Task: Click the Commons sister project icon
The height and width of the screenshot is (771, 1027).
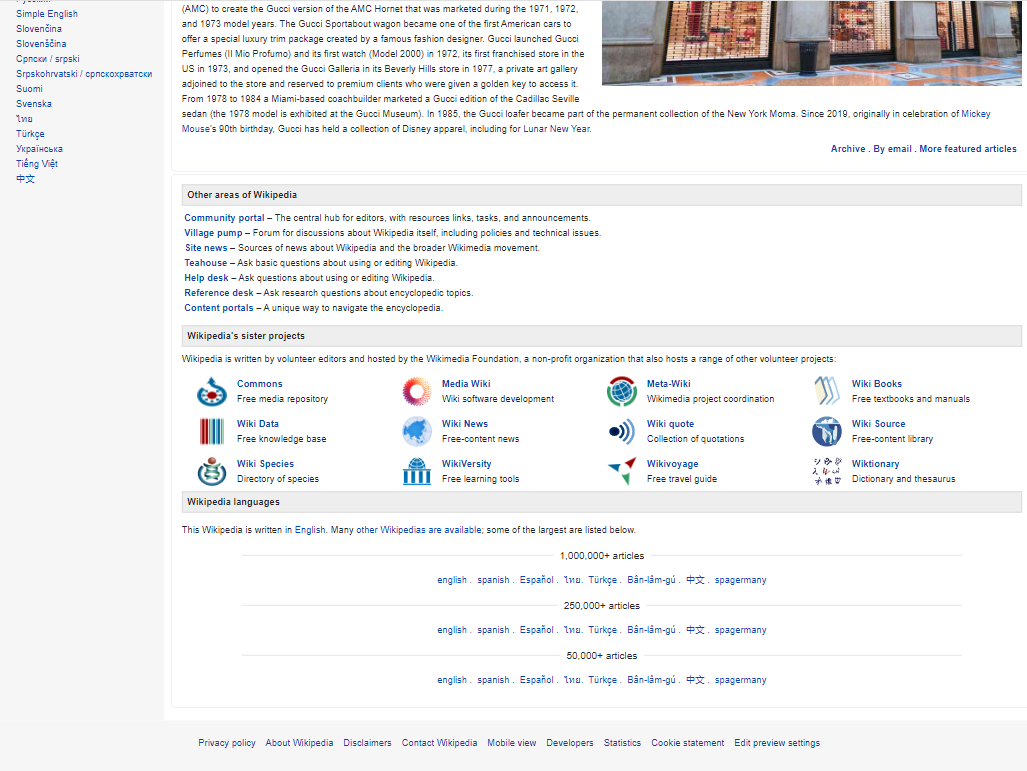Action: point(212,392)
